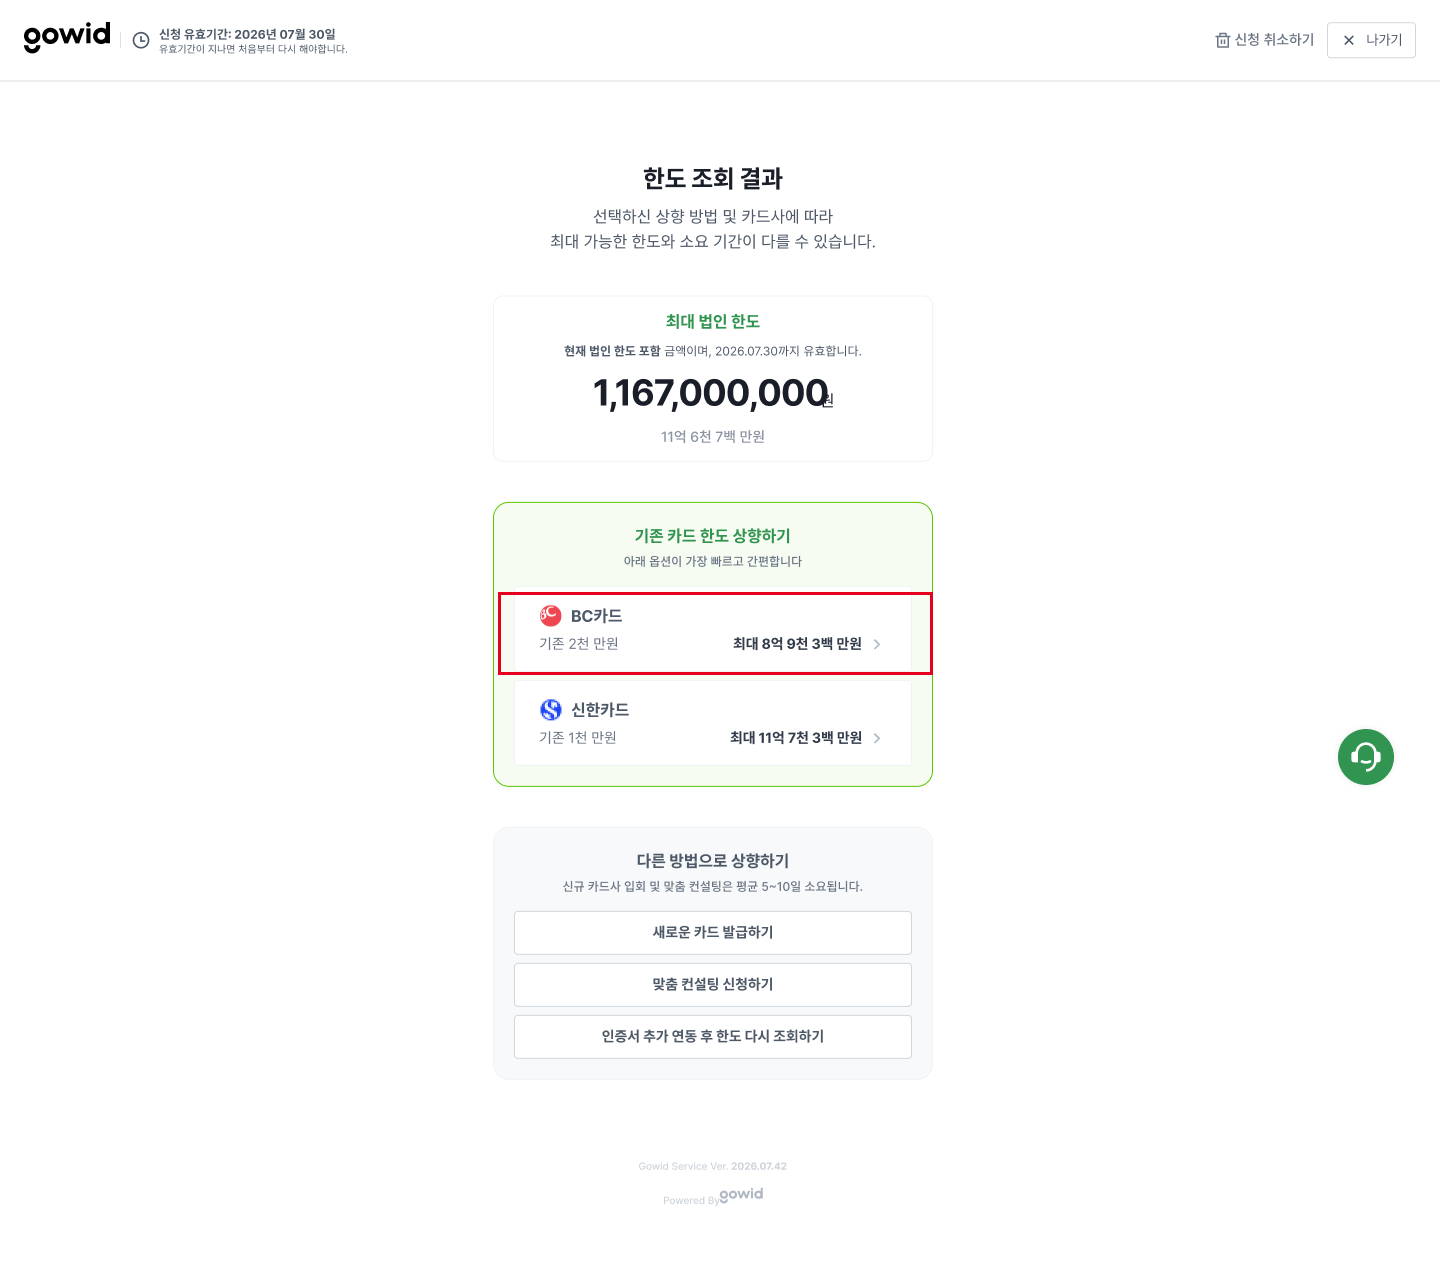This screenshot has height=1282, width=1440.
Task: Click the 1,167,000,000 최대 법인 한도 amount
Action: [x=712, y=393]
